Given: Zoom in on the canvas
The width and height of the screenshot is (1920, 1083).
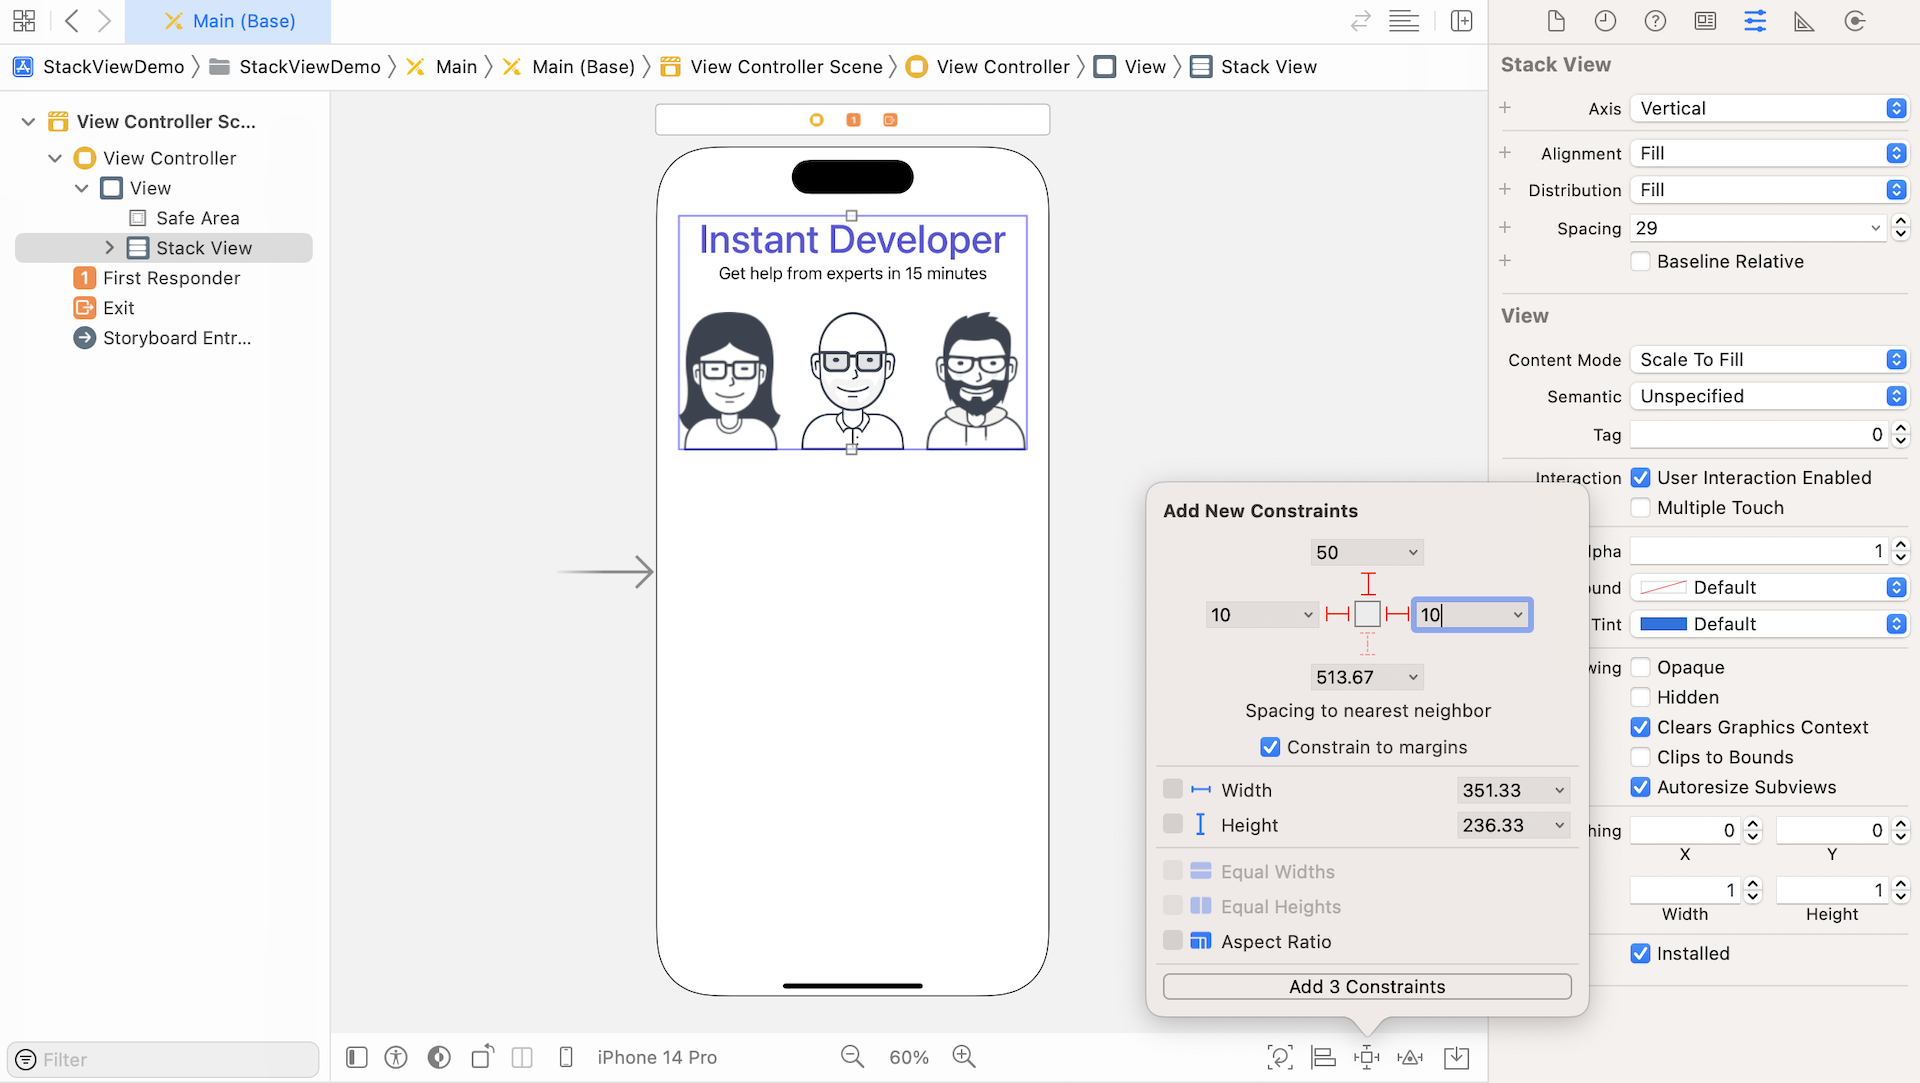Looking at the screenshot, I should pyautogui.click(x=963, y=1056).
